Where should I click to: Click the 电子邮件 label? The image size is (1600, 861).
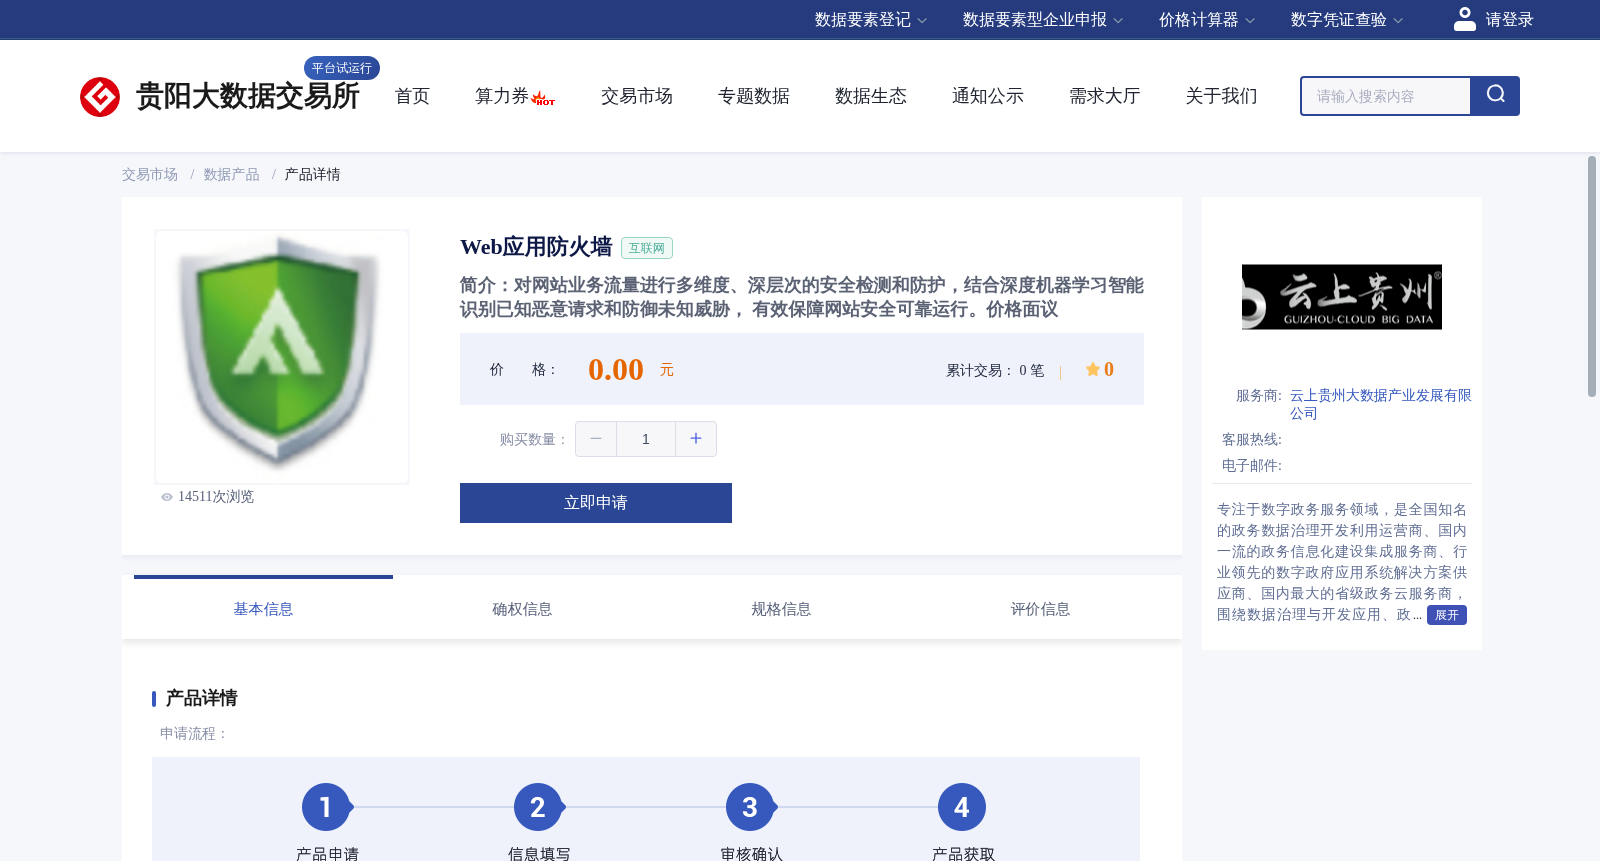click(x=1252, y=466)
